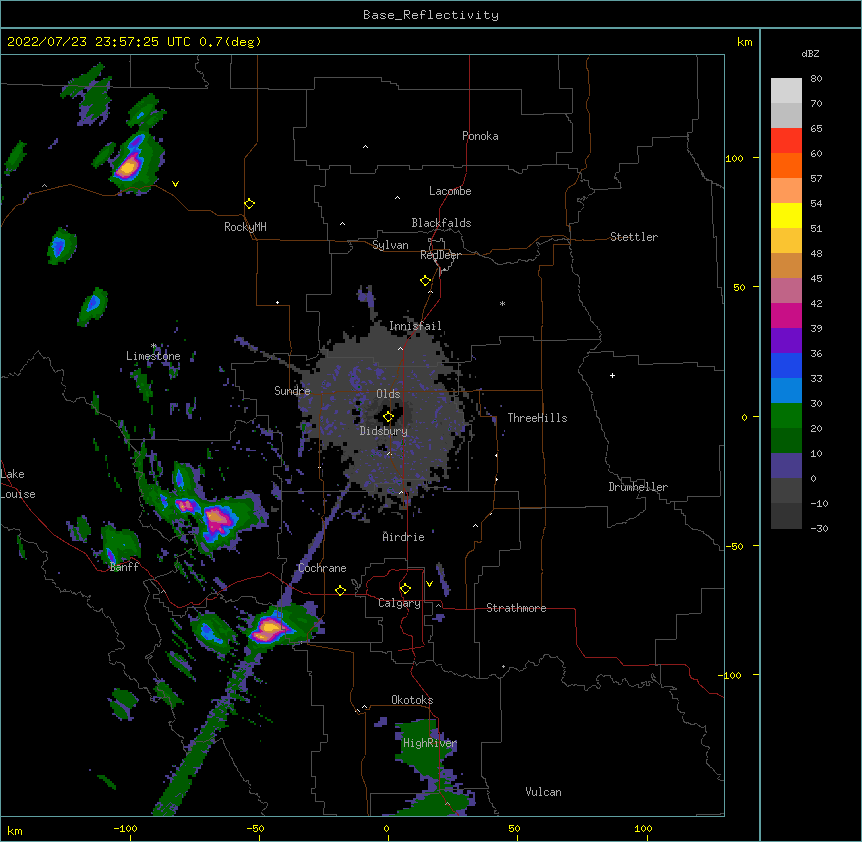Image resolution: width=862 pixels, height=842 pixels.
Task: Click the yellow diamond marker below RedDeer
Action: 426,281
